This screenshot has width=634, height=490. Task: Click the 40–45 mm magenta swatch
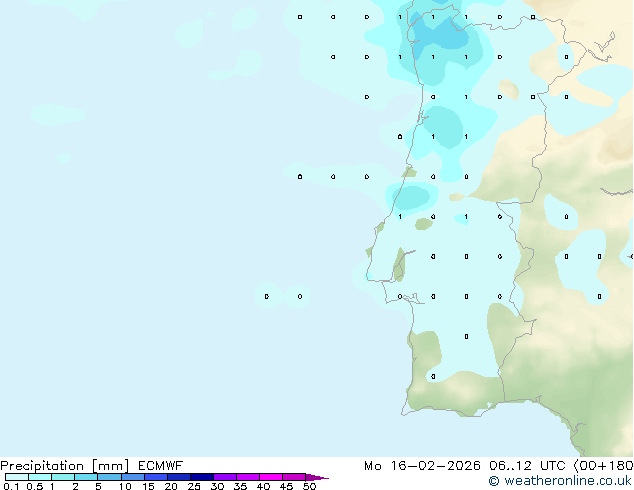click(271, 477)
